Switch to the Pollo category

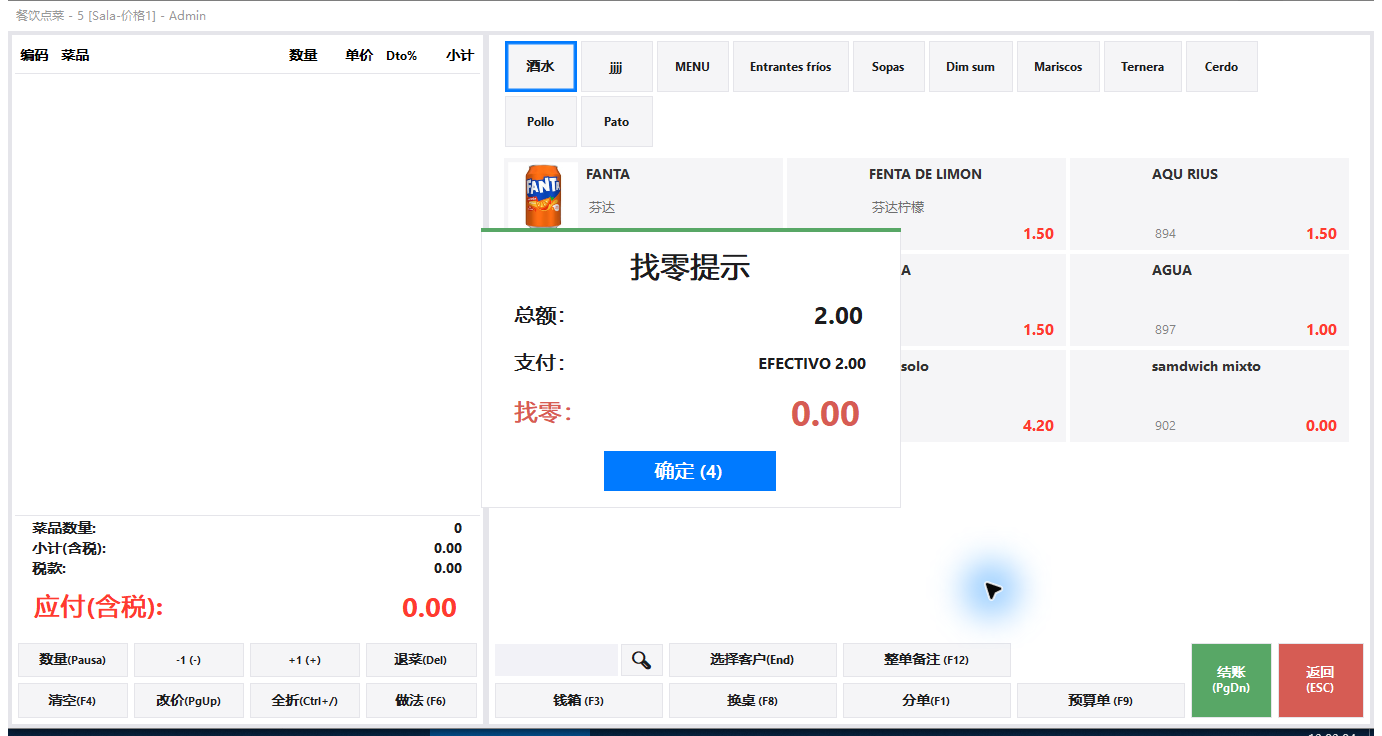pyautogui.click(x=541, y=122)
